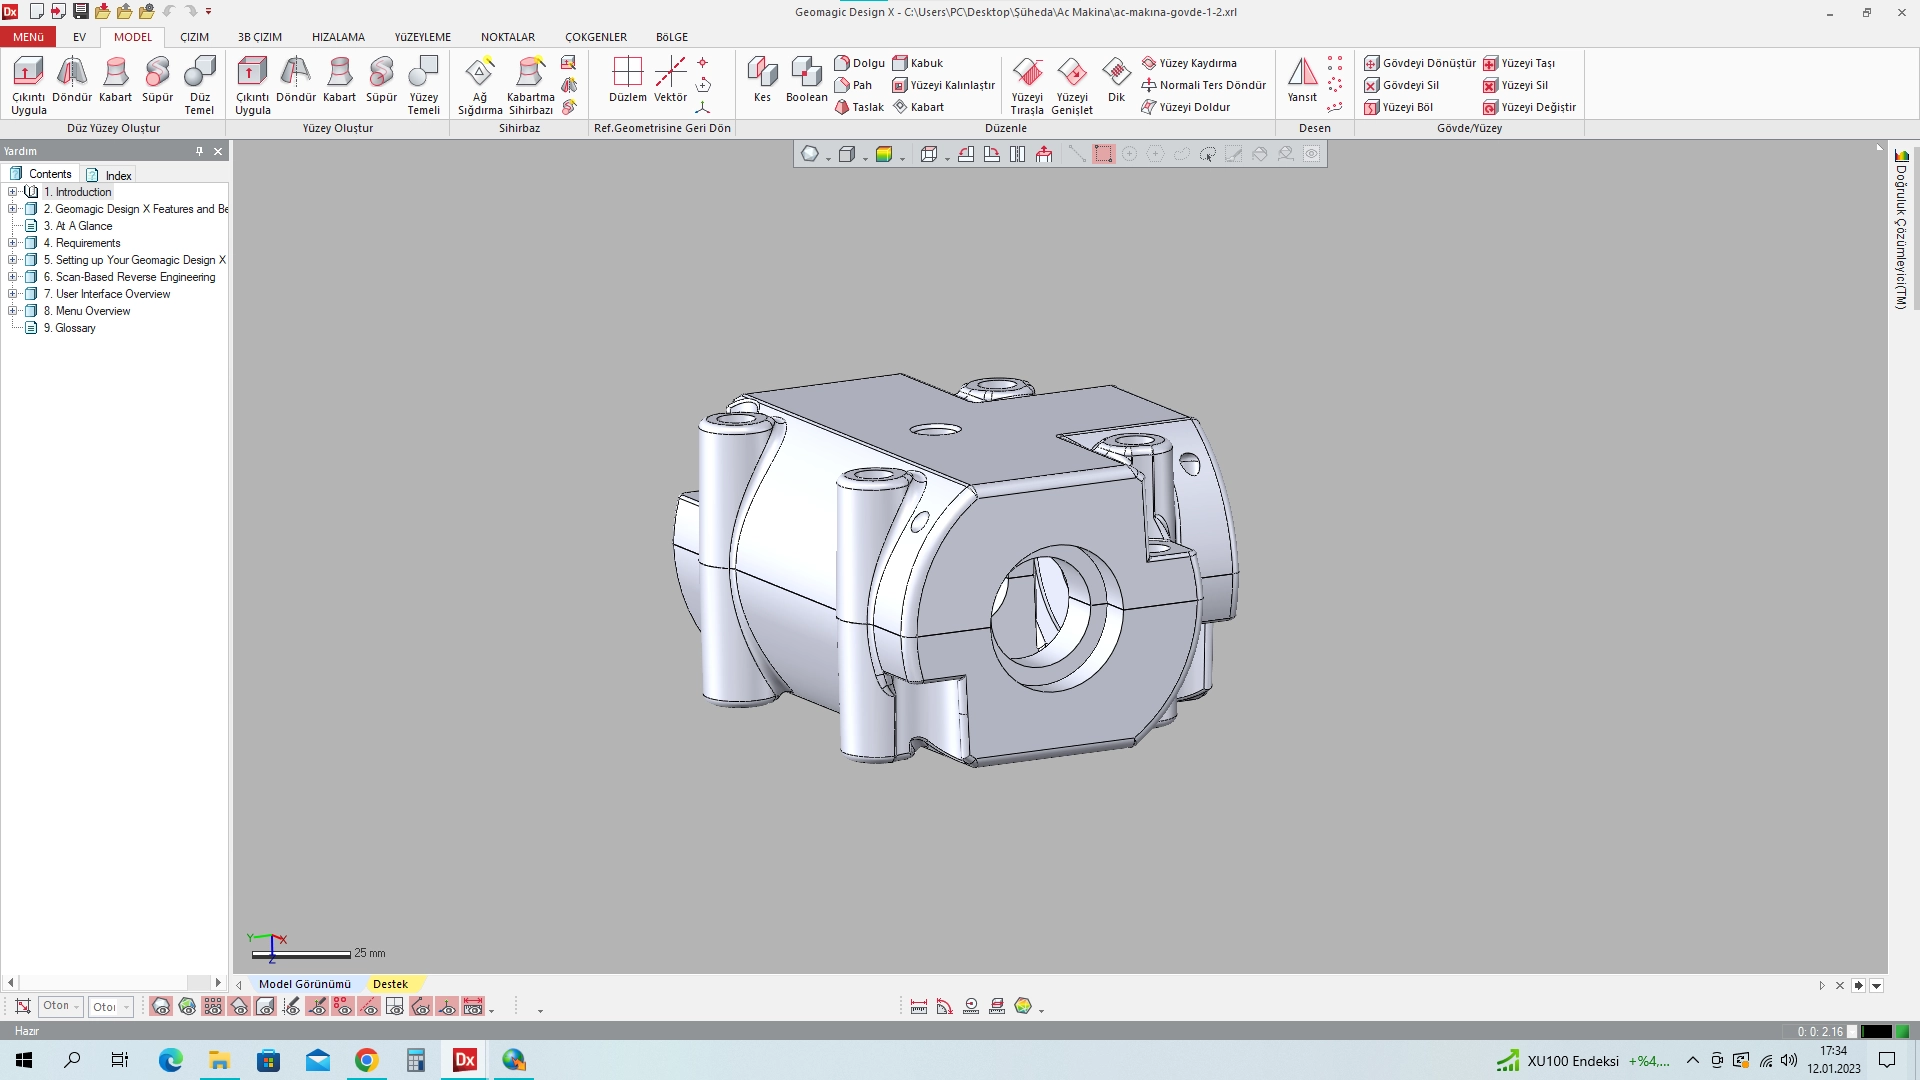Expand 7. User Interface Overview topic

tap(12, 294)
